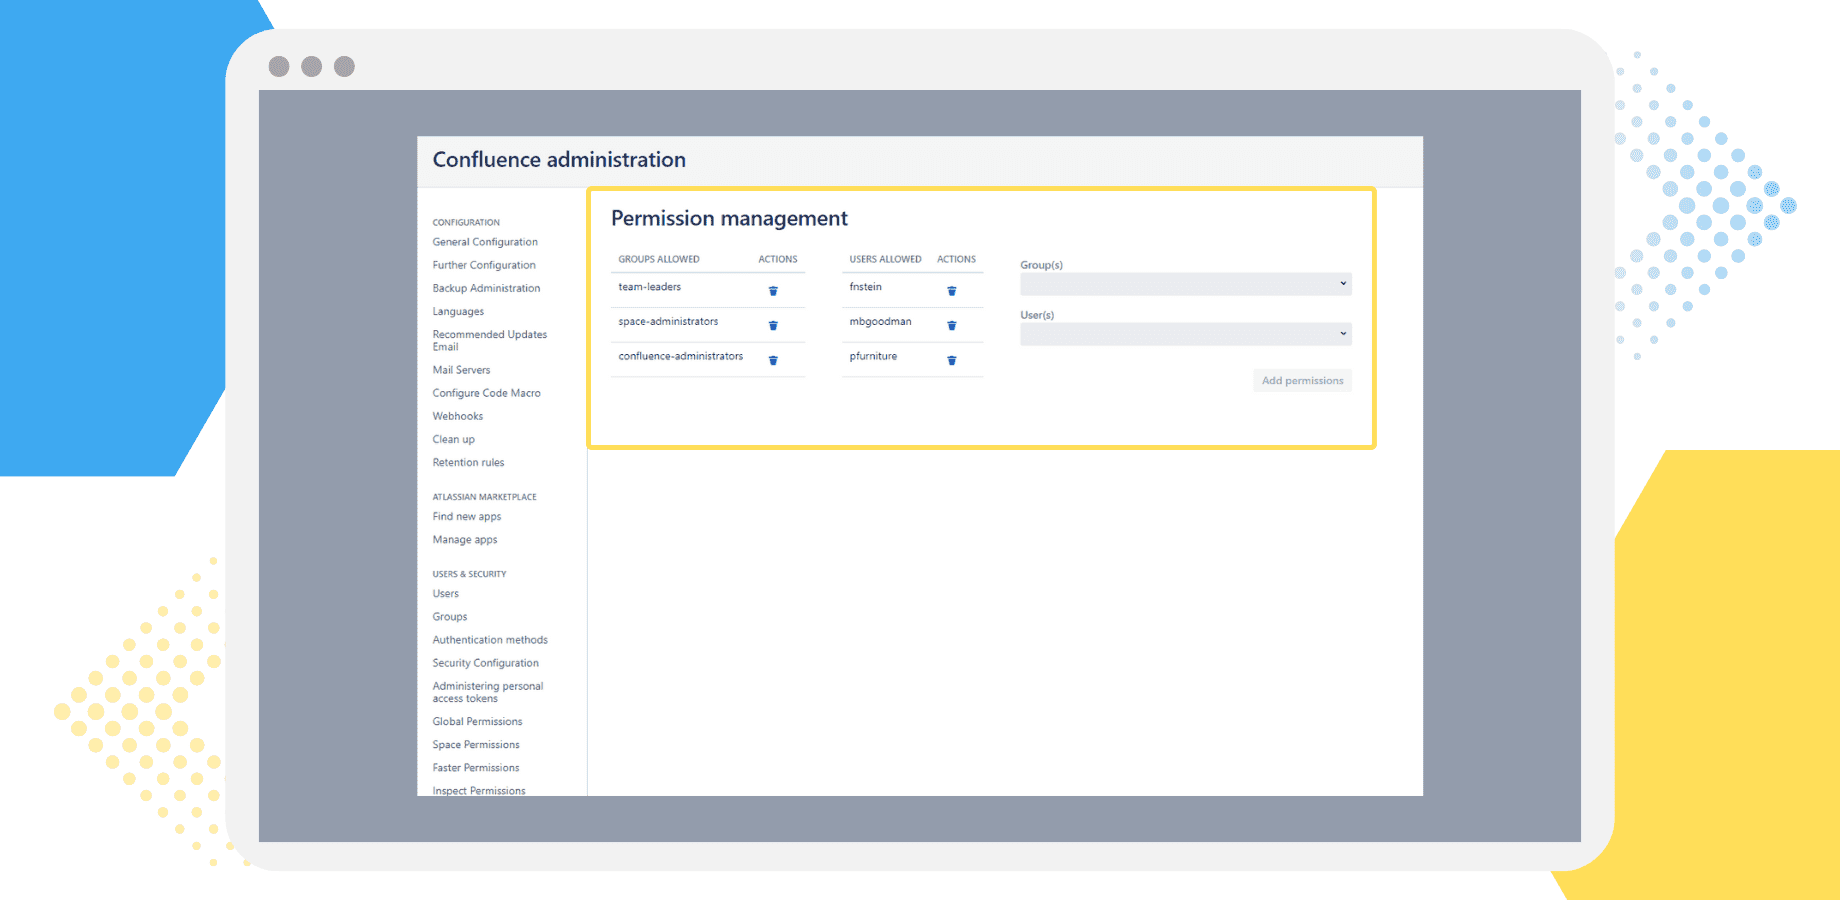The height and width of the screenshot is (900, 1840).
Task: Open Languages settings
Action: point(458,311)
